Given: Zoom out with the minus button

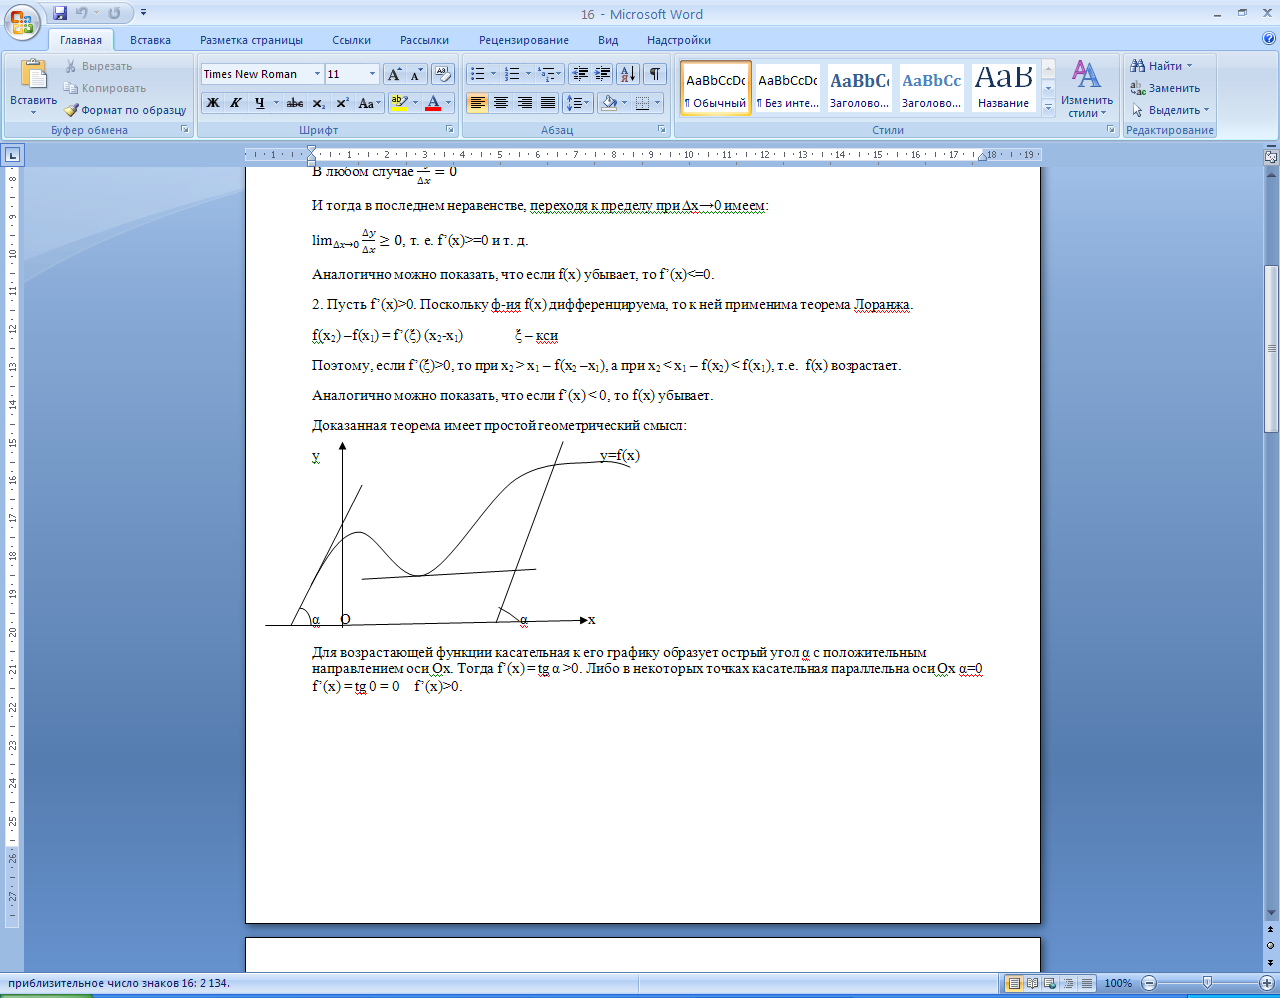Looking at the screenshot, I should [x=1149, y=983].
